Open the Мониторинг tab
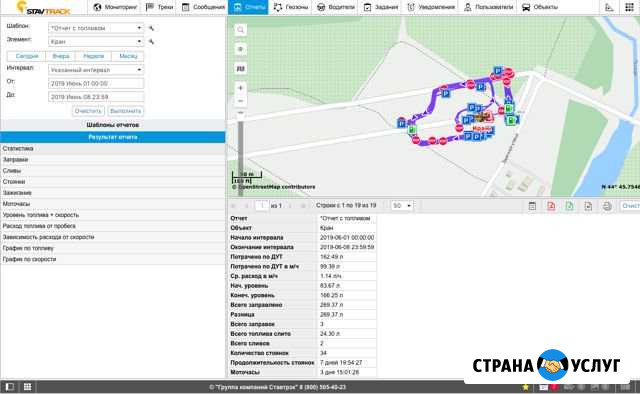The height and width of the screenshot is (394, 640). pyautogui.click(x=115, y=7)
